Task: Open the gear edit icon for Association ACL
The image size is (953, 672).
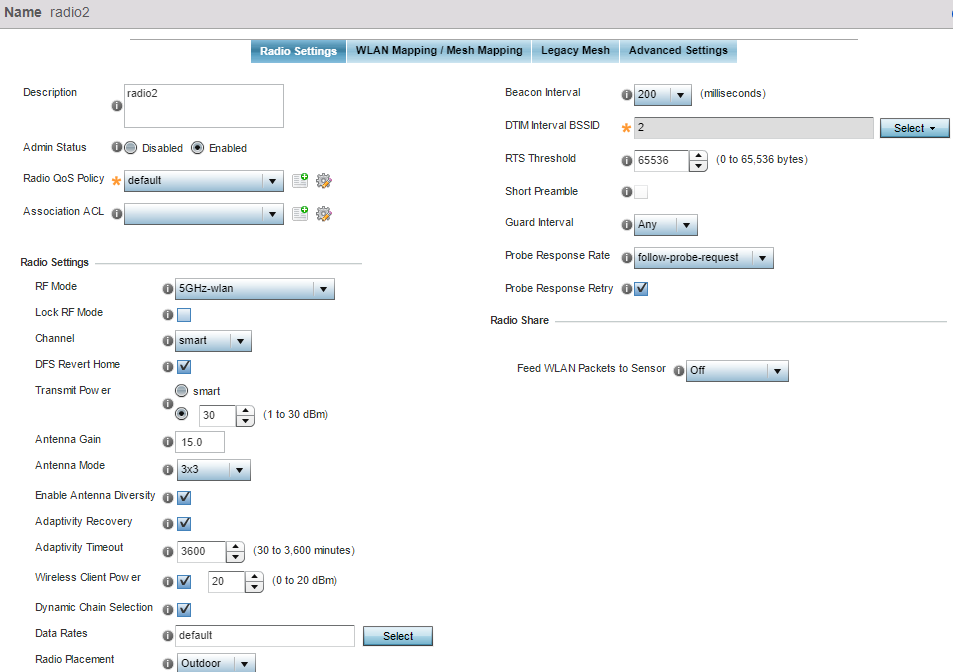Action: [323, 213]
